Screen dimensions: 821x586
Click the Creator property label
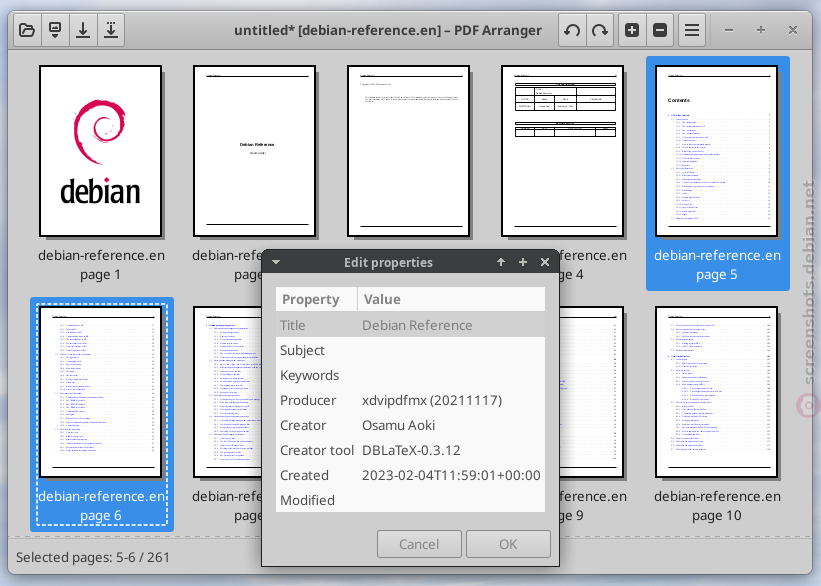click(x=303, y=425)
